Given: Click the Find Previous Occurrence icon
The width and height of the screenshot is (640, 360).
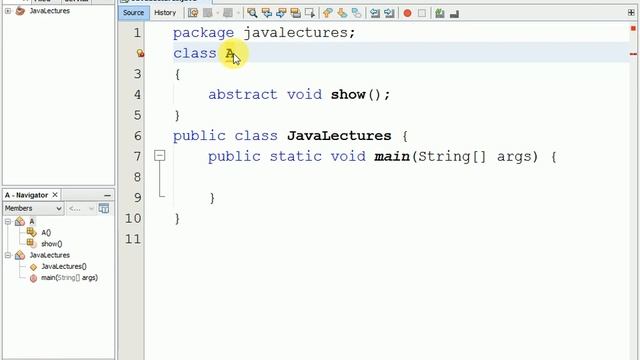Looking at the screenshot, I should pyautogui.click(x=267, y=13).
